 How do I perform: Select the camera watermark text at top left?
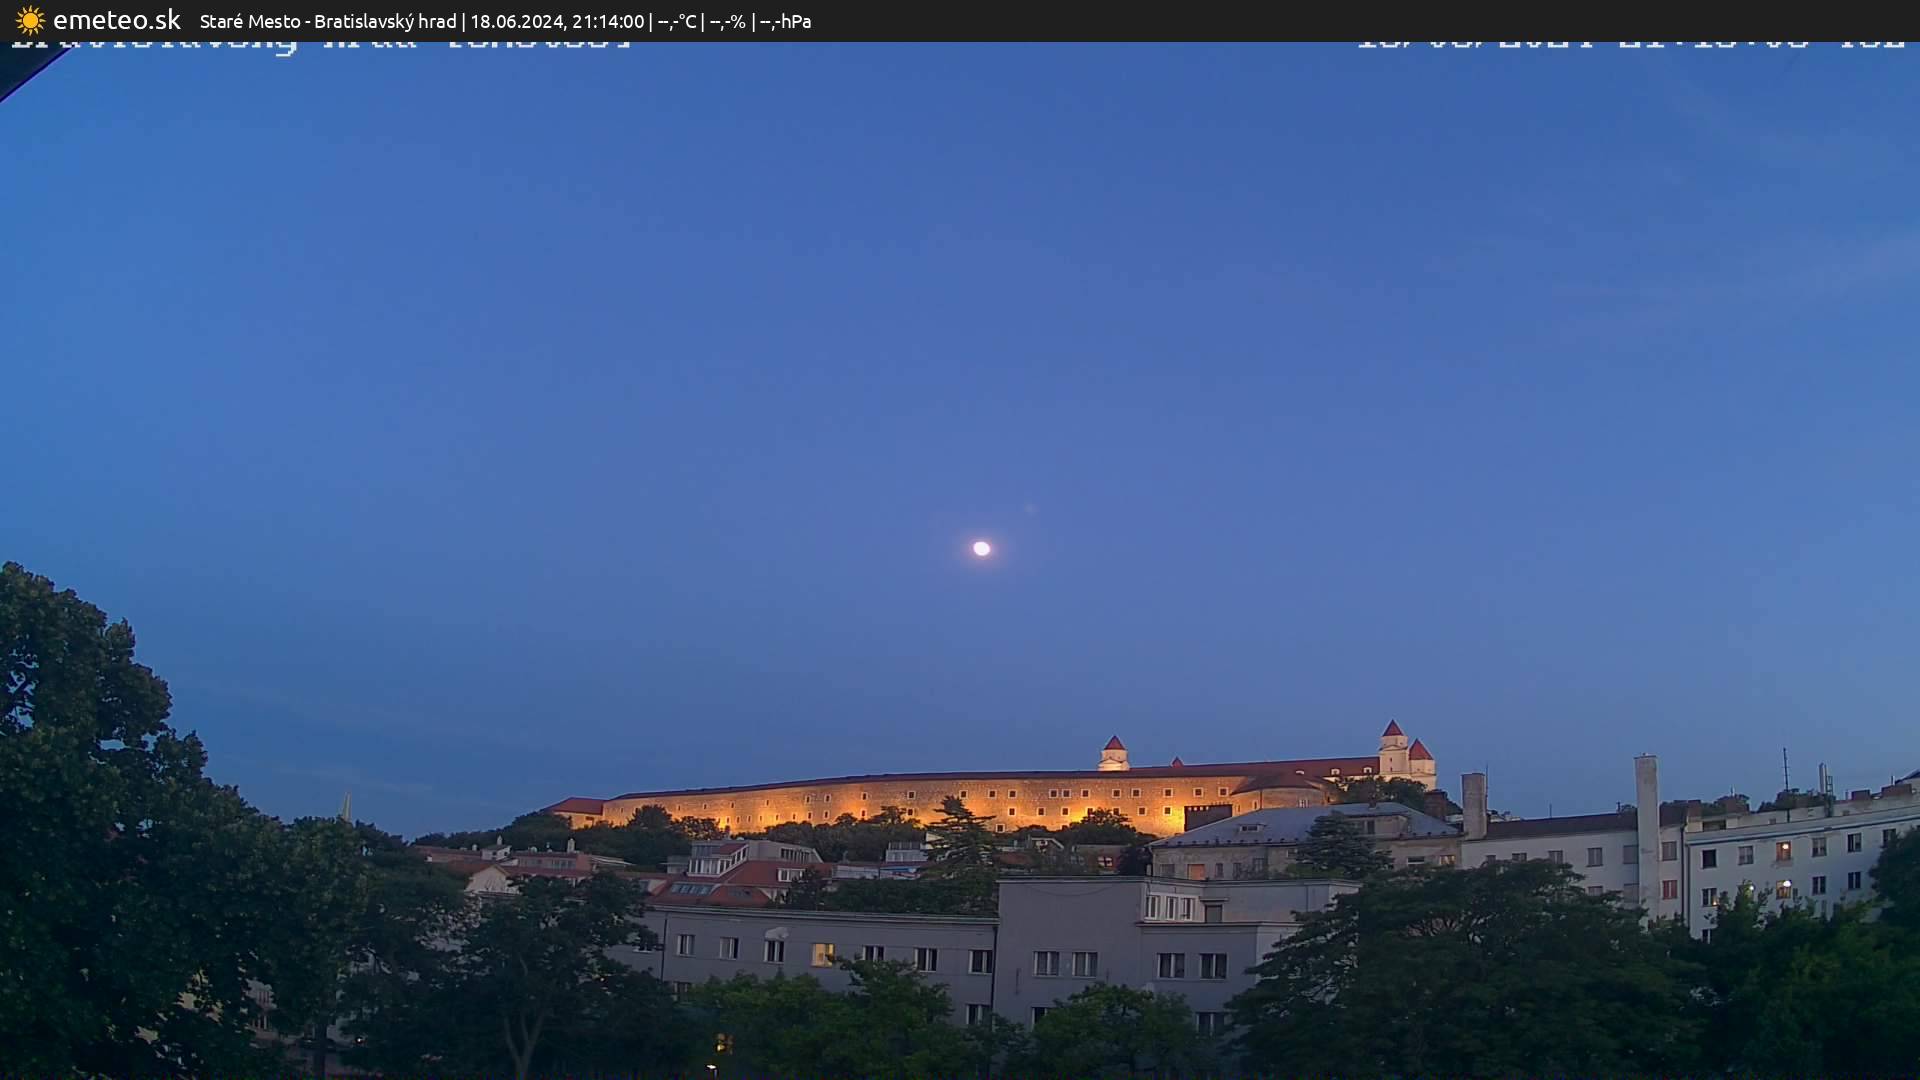(x=320, y=42)
